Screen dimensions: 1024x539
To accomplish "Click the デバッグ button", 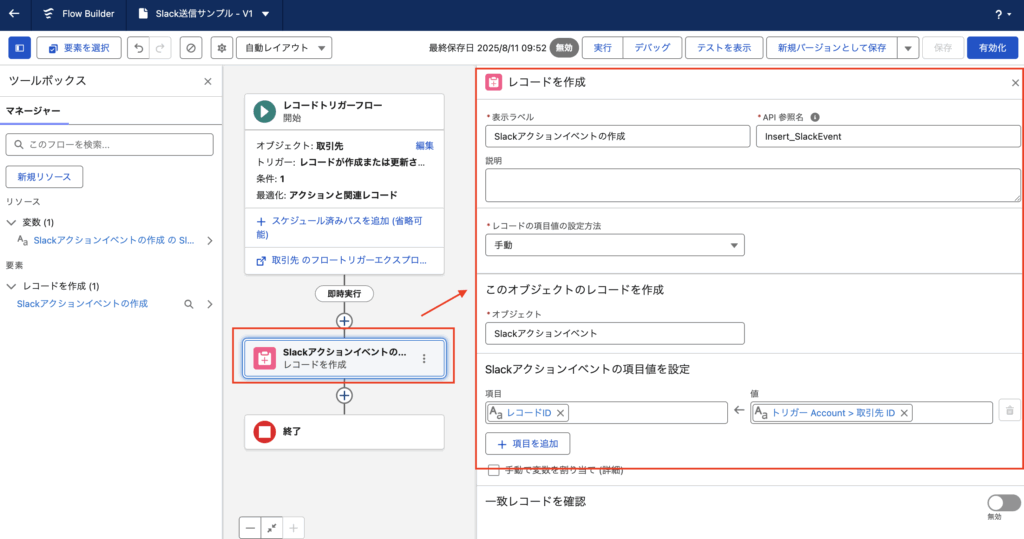I will [x=653, y=48].
